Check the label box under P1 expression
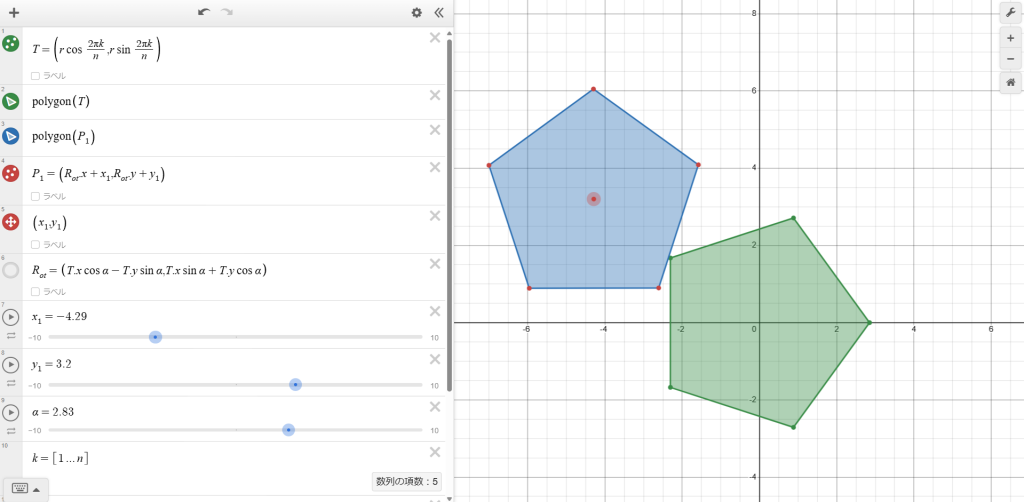The image size is (1024, 502). point(36,196)
